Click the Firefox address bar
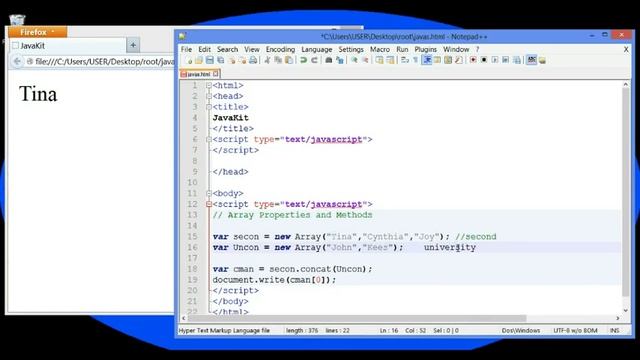This screenshot has width=640, height=360. pyautogui.click(x=100, y=62)
